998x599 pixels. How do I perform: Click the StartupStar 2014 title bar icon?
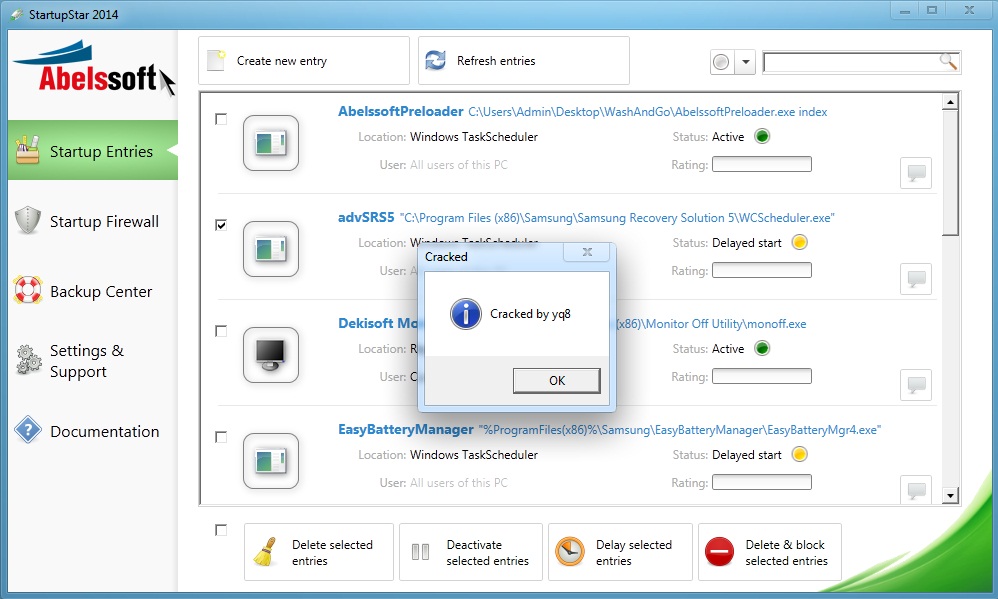pyautogui.click(x=16, y=14)
